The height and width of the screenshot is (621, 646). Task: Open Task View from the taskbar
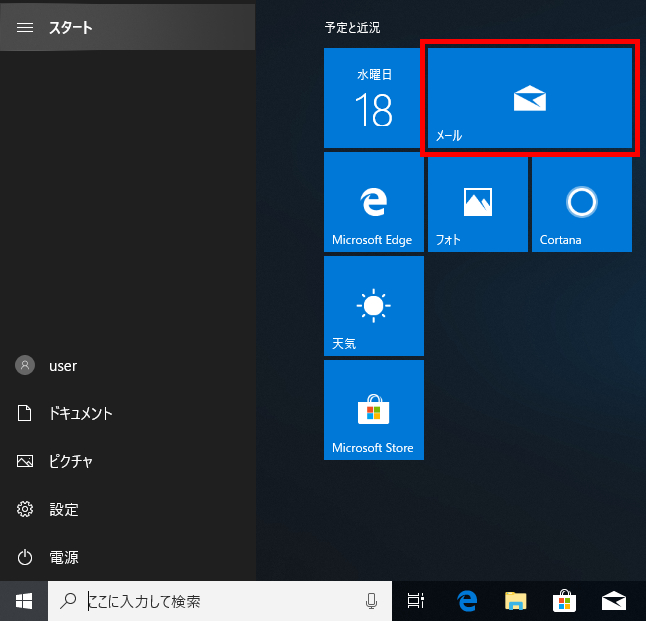coord(416,601)
